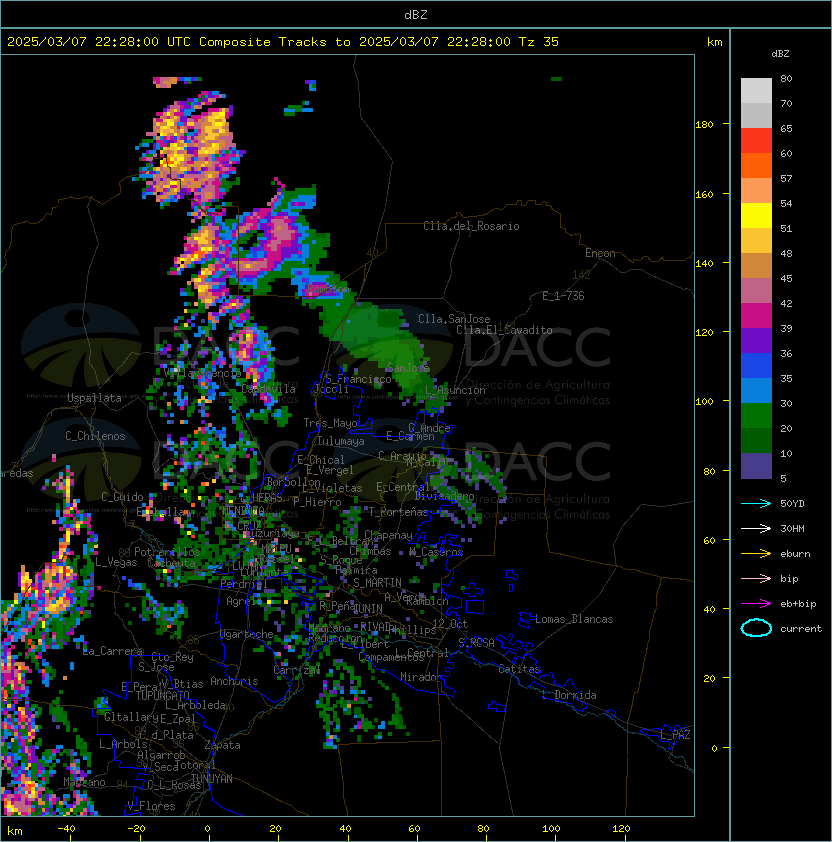Click the 'L_Dormida' map label
The height and width of the screenshot is (842, 832).
click(569, 695)
